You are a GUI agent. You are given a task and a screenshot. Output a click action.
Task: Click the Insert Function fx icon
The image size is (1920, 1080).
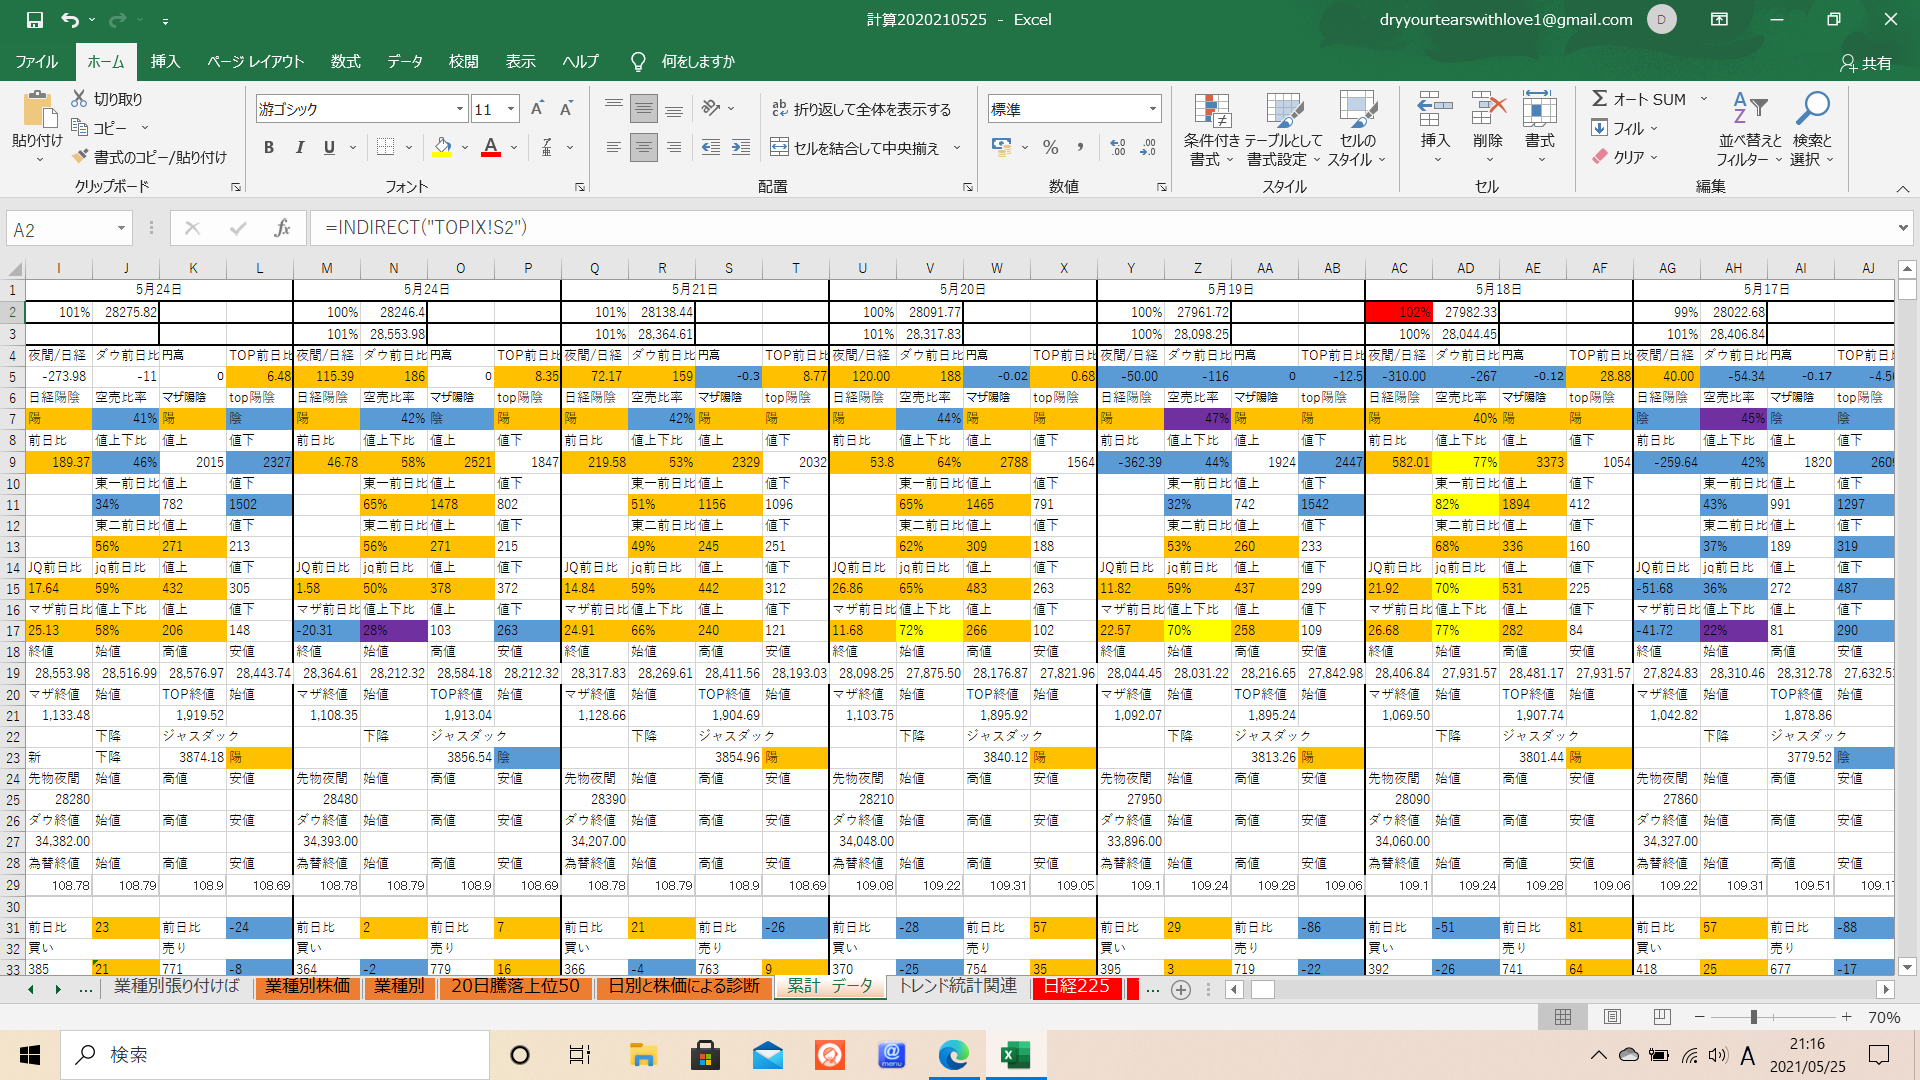[282, 228]
